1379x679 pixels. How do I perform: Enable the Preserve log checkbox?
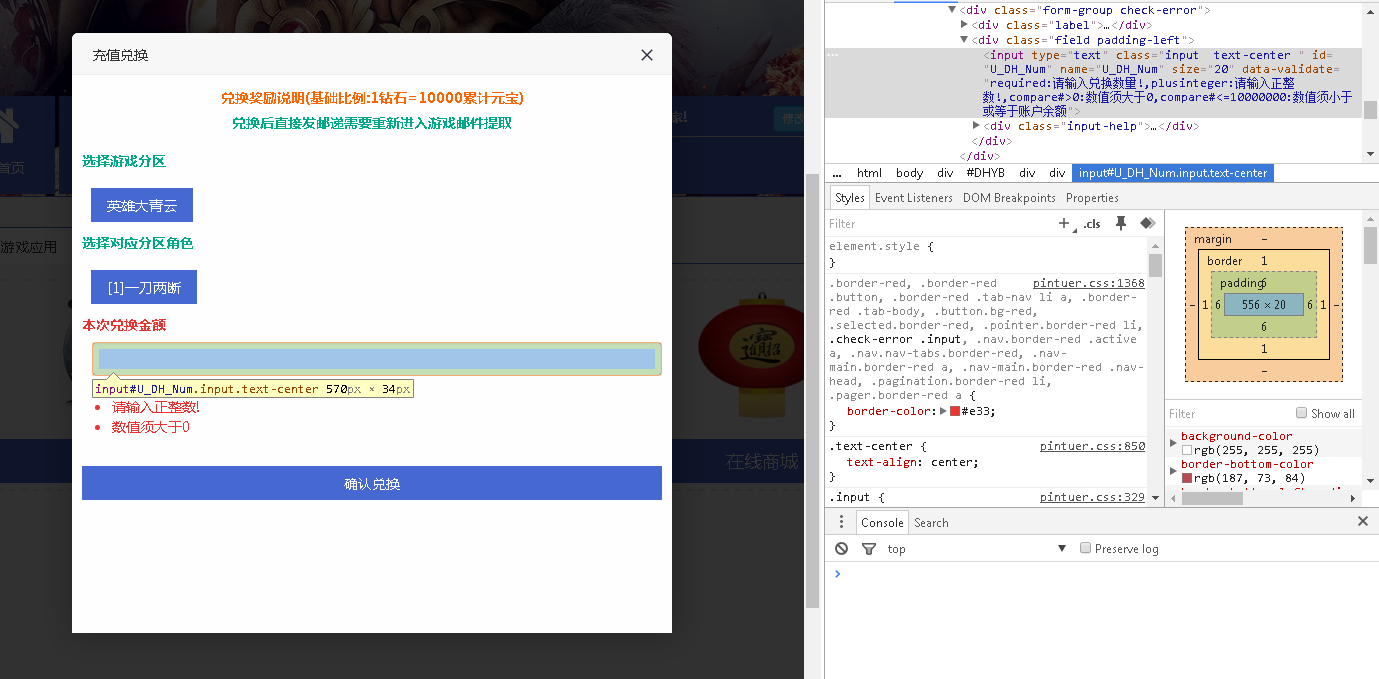pos(1085,548)
